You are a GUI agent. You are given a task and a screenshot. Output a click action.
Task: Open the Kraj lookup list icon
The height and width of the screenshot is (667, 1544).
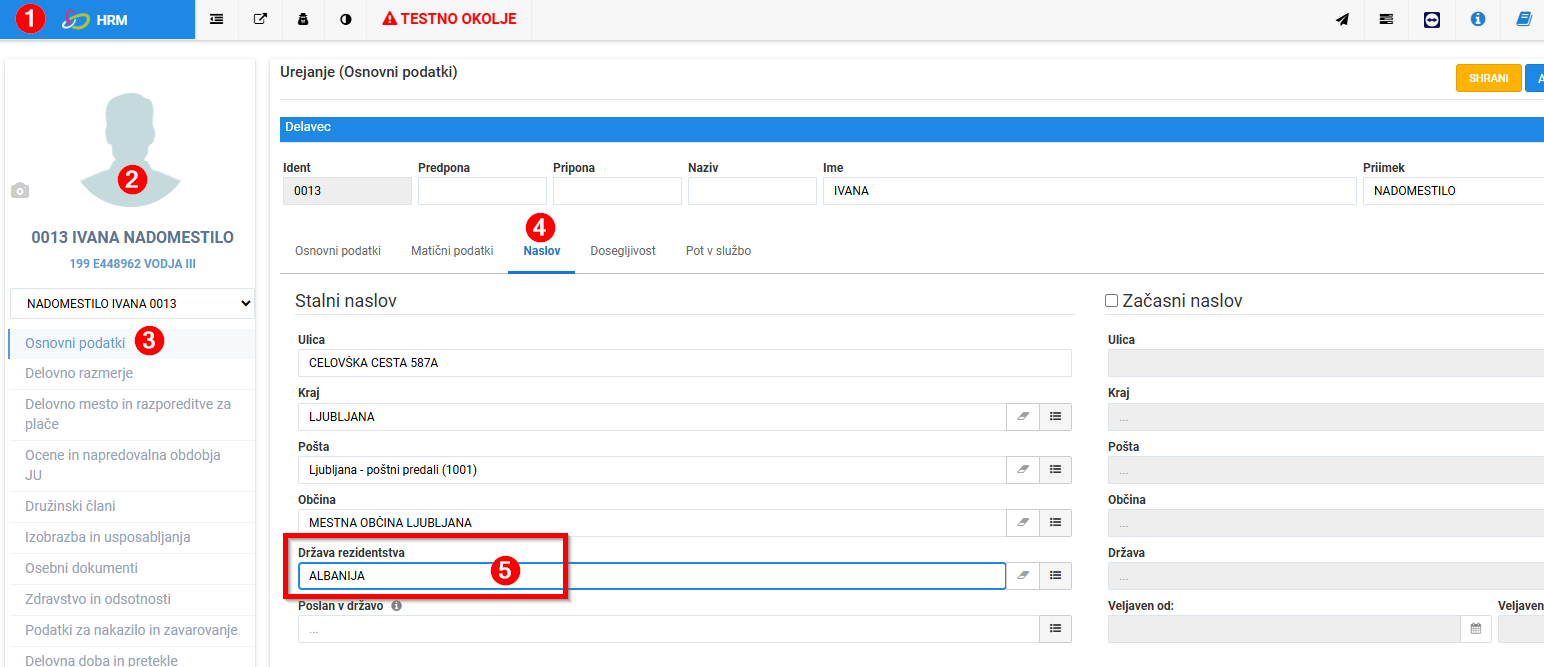tap(1056, 417)
